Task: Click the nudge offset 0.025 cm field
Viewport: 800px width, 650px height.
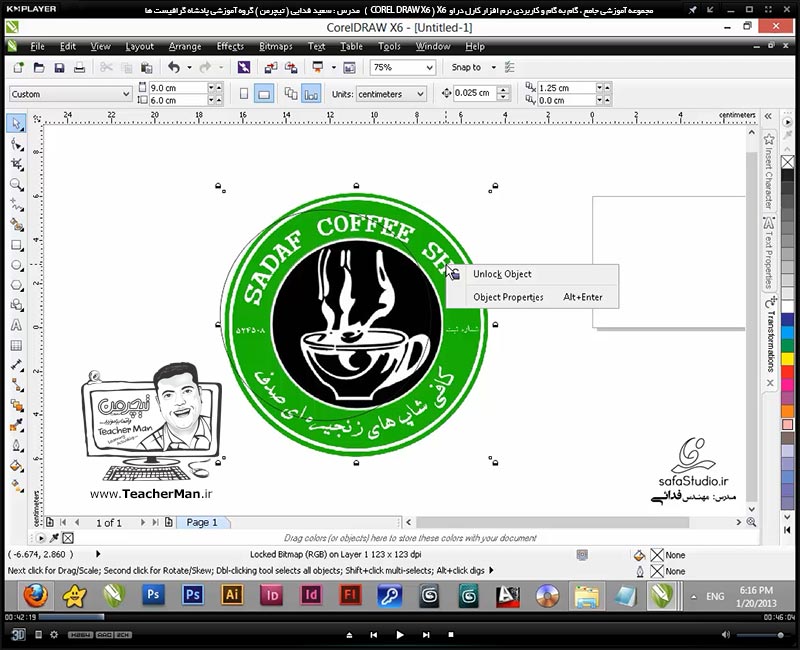Action: 474,93
